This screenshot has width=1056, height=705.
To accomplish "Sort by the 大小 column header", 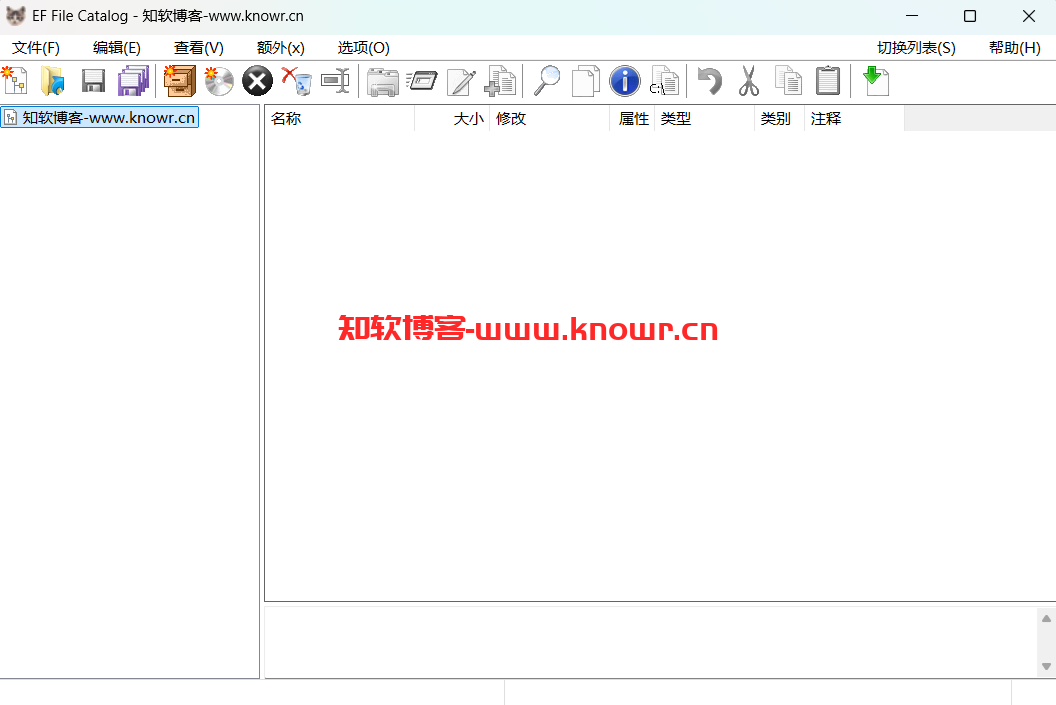I will [452, 119].
